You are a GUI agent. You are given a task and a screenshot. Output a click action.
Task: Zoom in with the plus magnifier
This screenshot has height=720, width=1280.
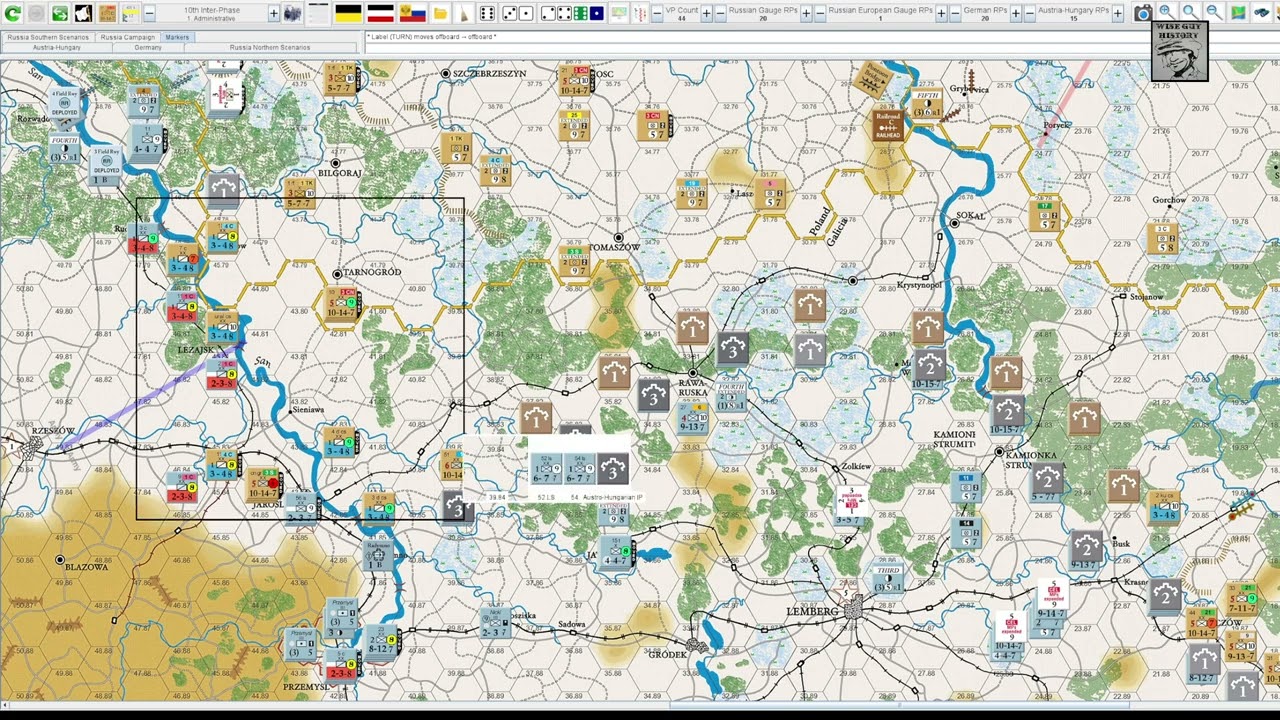click(x=1166, y=13)
